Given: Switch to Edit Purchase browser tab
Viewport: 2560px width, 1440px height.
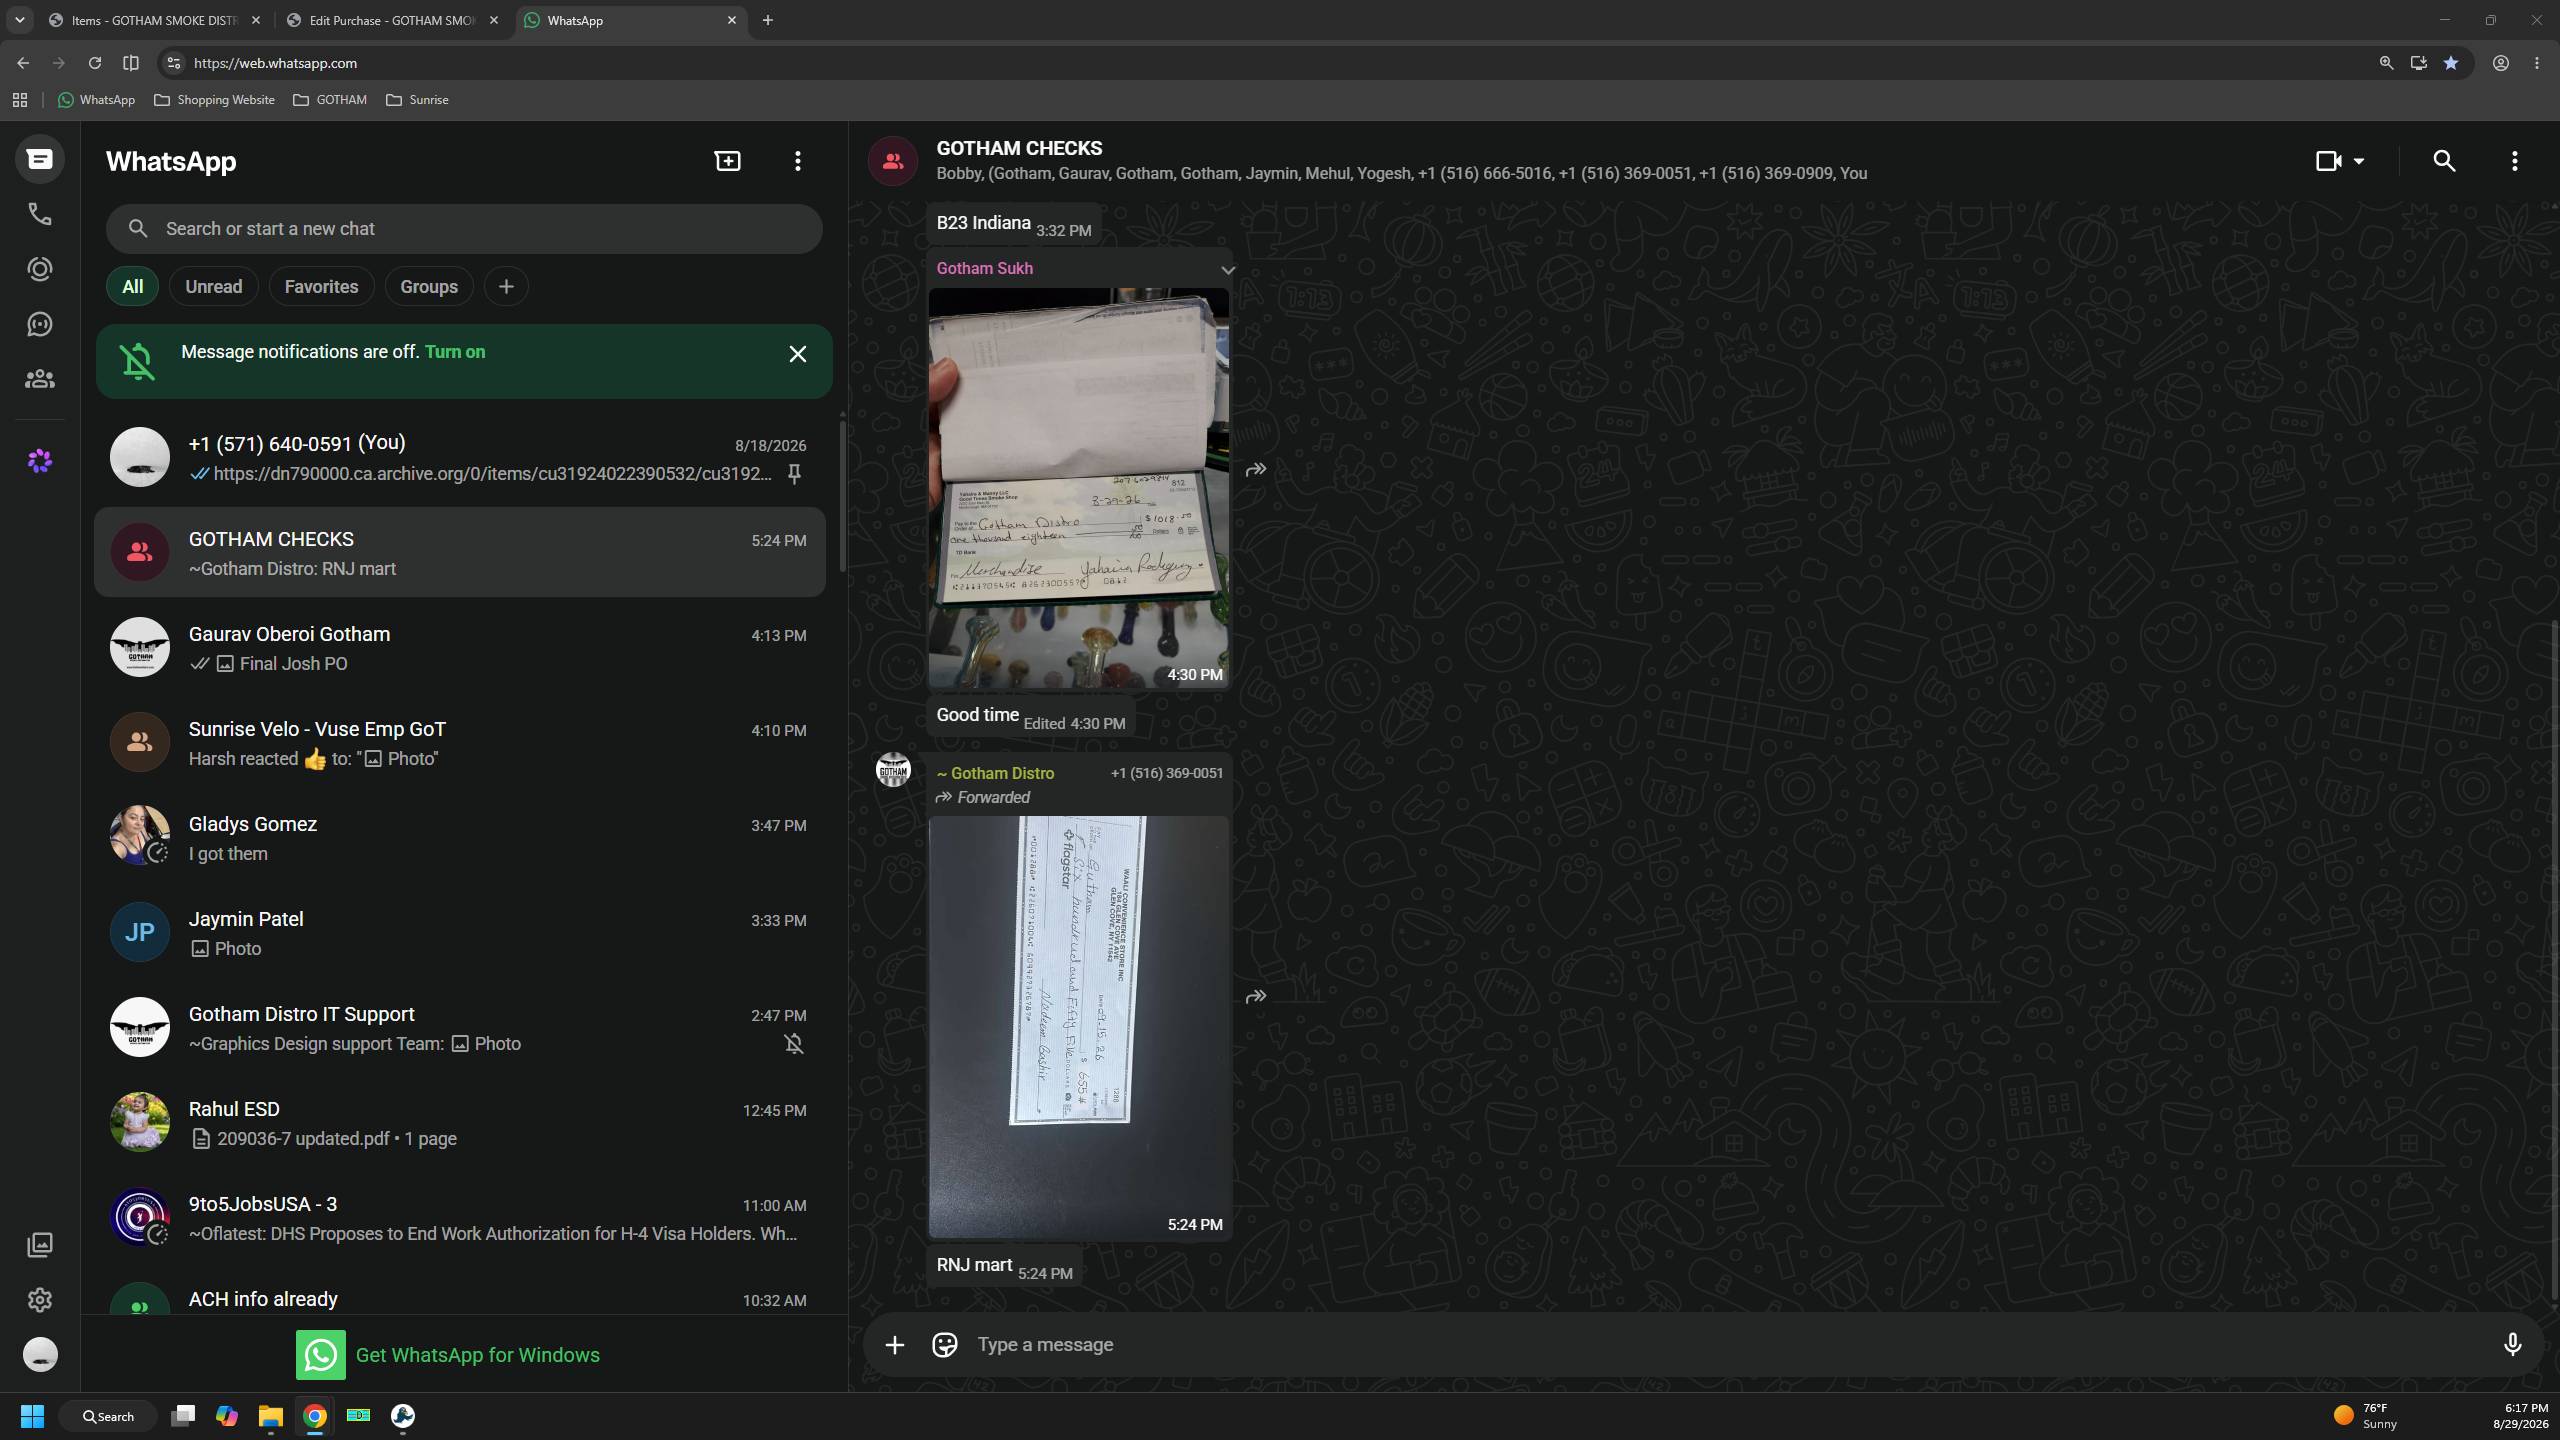Looking at the screenshot, I should [x=392, y=20].
